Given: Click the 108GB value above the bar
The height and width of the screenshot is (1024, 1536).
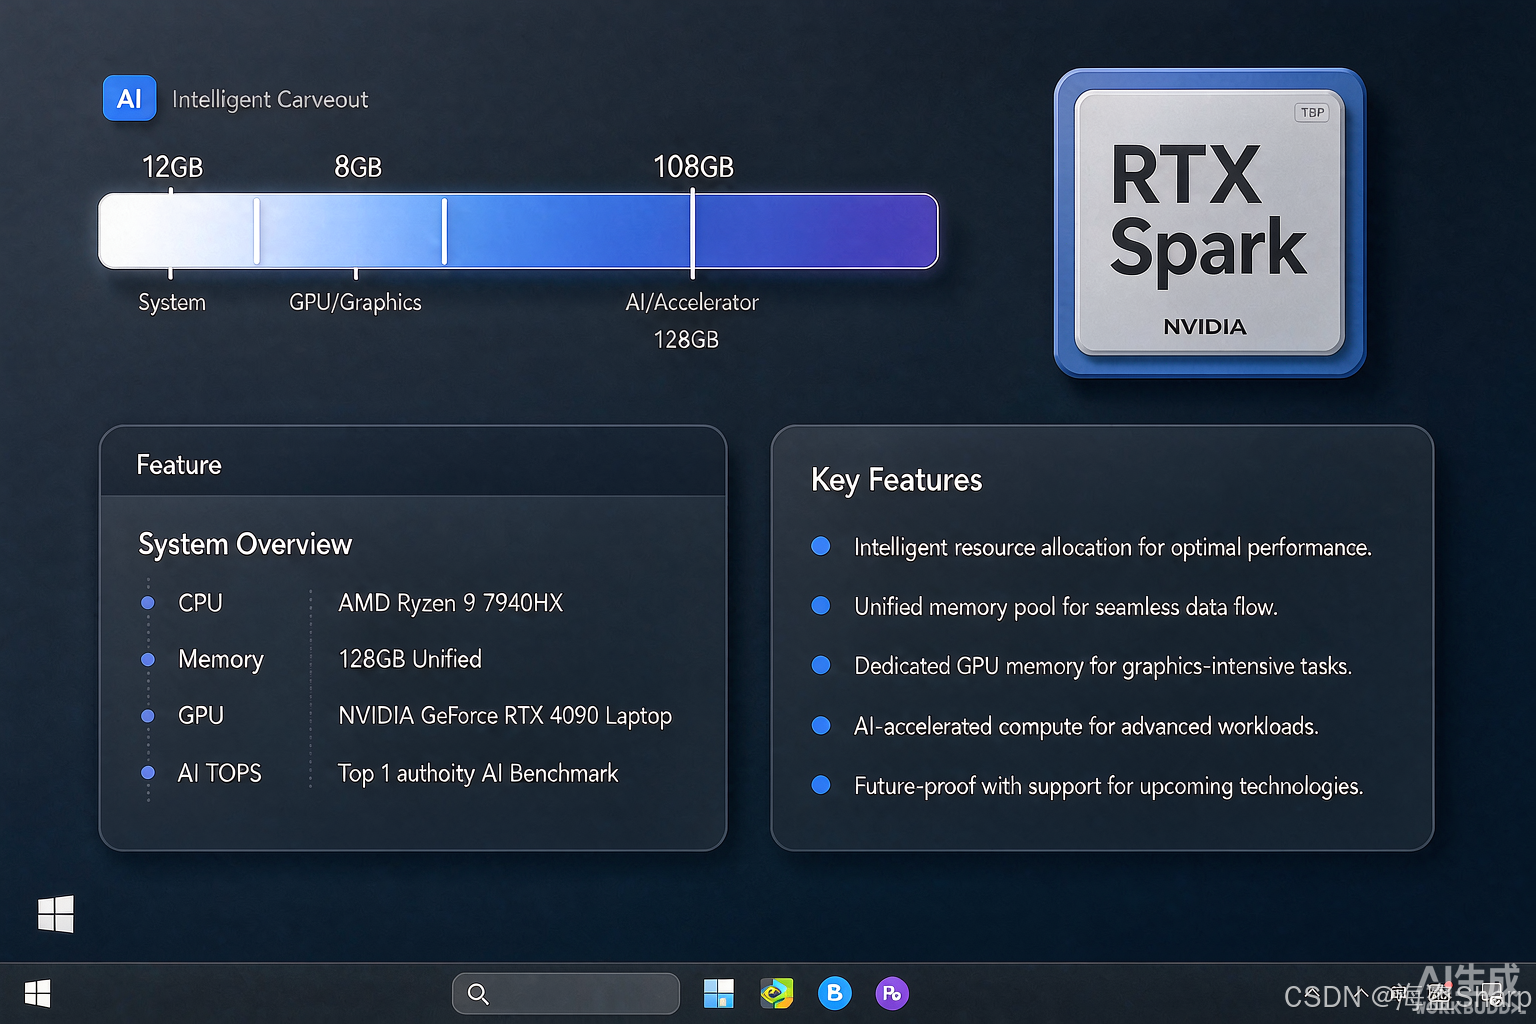Looking at the screenshot, I should 693,167.
